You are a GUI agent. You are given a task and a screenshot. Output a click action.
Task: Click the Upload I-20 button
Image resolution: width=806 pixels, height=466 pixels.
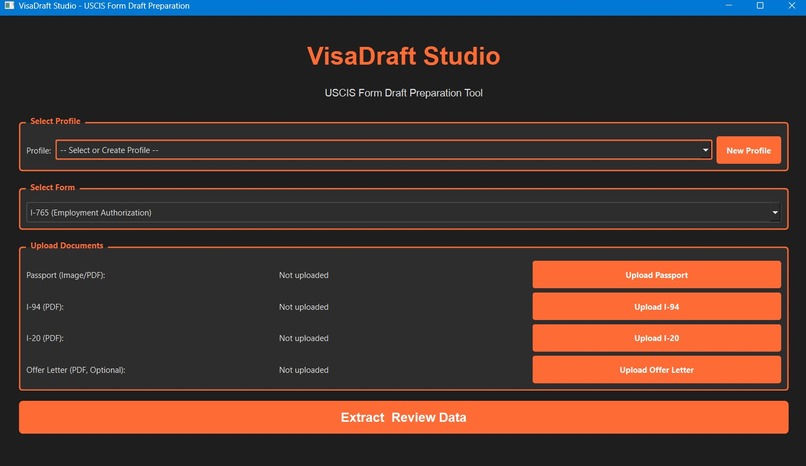tap(656, 338)
